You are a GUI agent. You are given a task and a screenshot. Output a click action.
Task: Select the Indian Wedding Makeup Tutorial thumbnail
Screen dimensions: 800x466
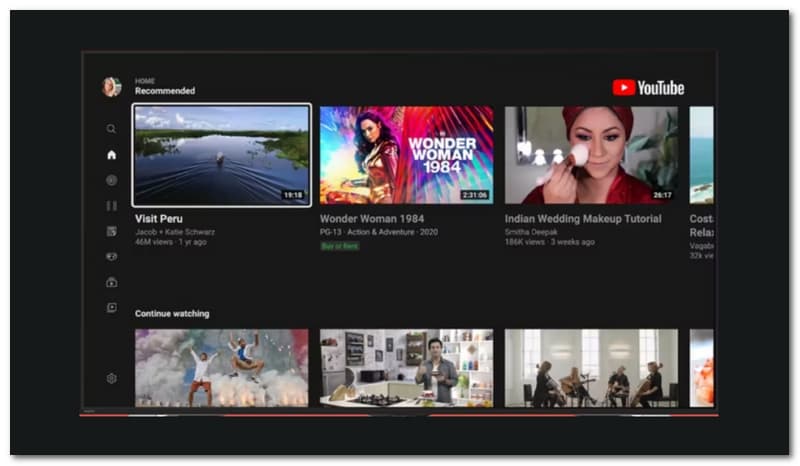click(x=591, y=155)
